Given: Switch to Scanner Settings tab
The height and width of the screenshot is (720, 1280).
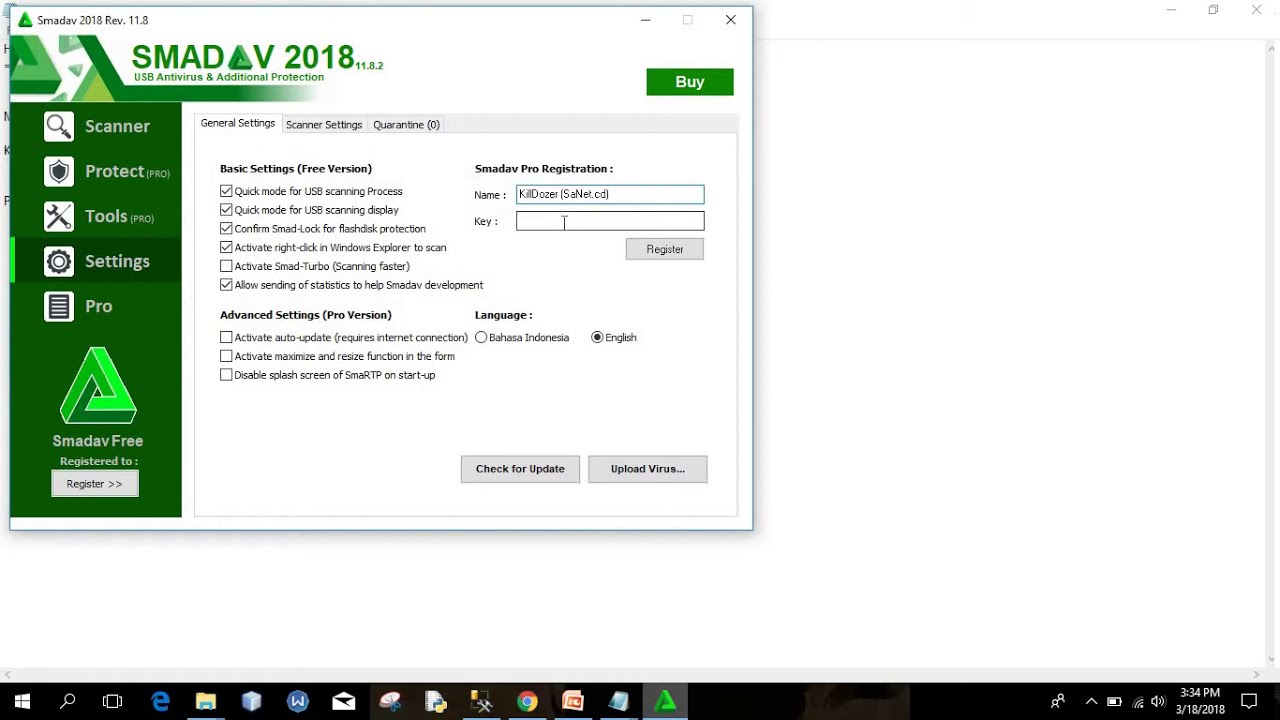Looking at the screenshot, I should click(324, 125).
